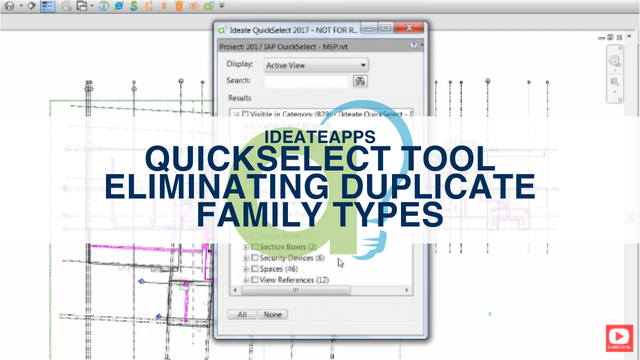Maximize the Ideate QuickSelect dialog
The image size is (640, 360).
pyautogui.click(x=386, y=28)
